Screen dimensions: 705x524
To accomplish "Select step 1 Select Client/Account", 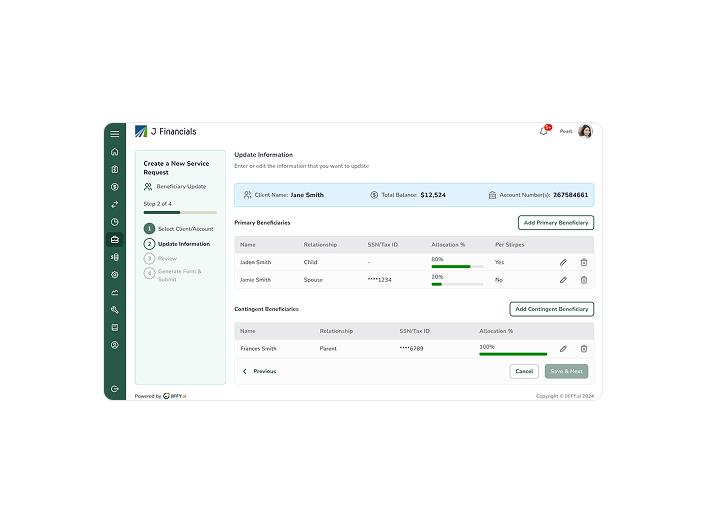I will (185, 229).
